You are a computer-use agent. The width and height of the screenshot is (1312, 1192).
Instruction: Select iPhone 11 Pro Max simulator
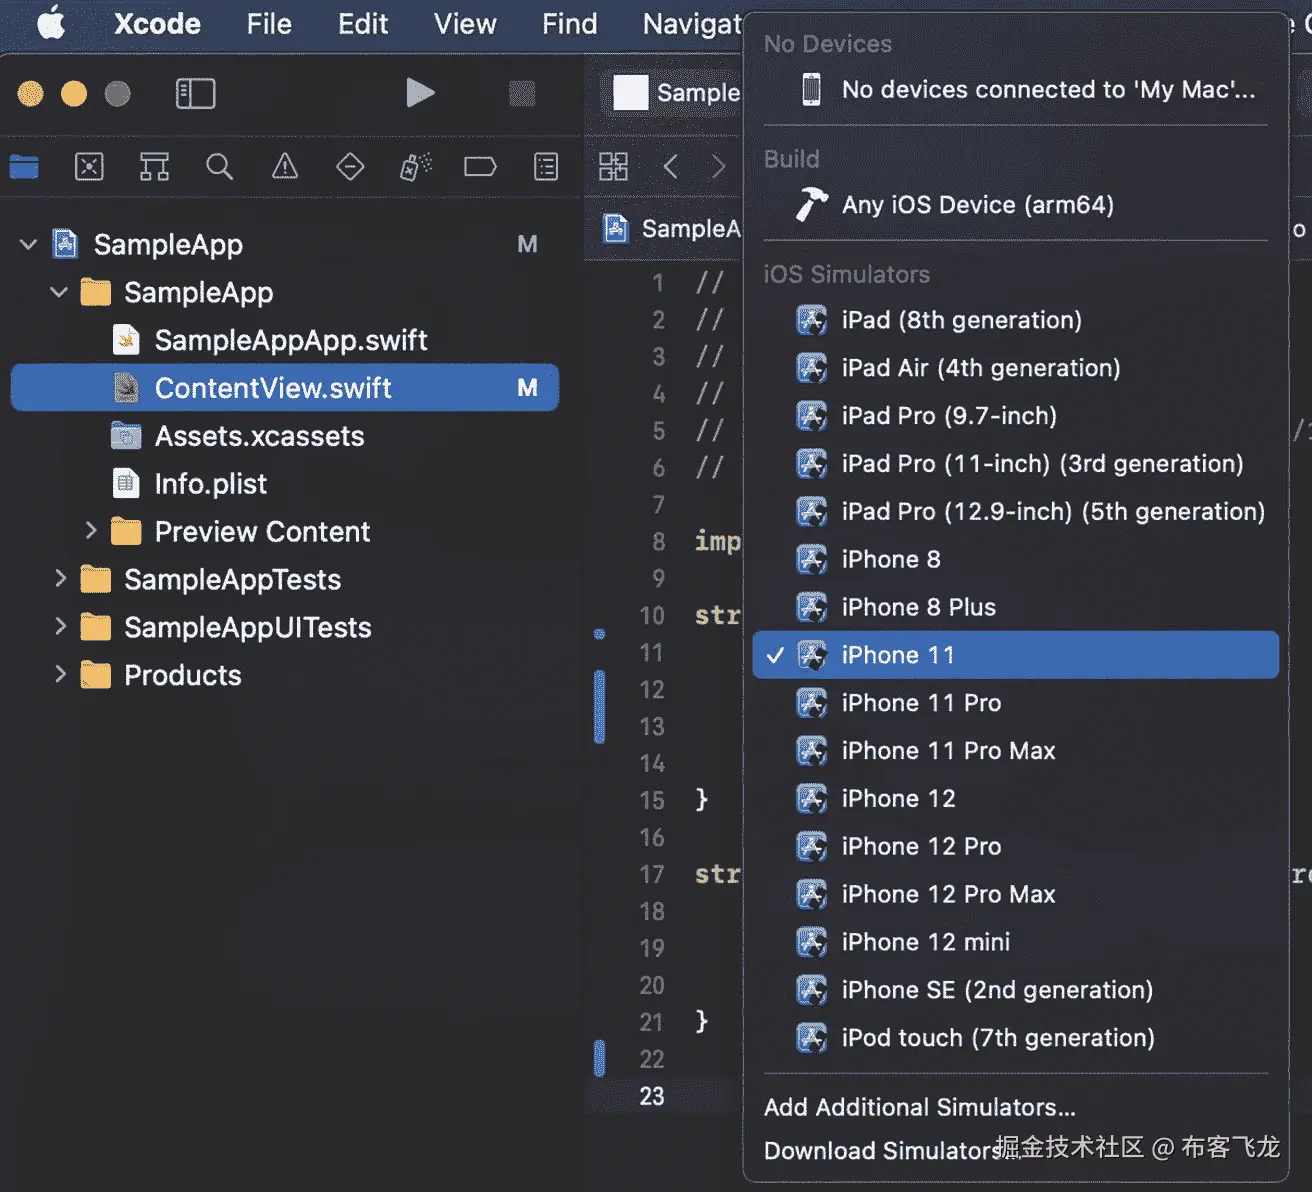coord(1016,751)
